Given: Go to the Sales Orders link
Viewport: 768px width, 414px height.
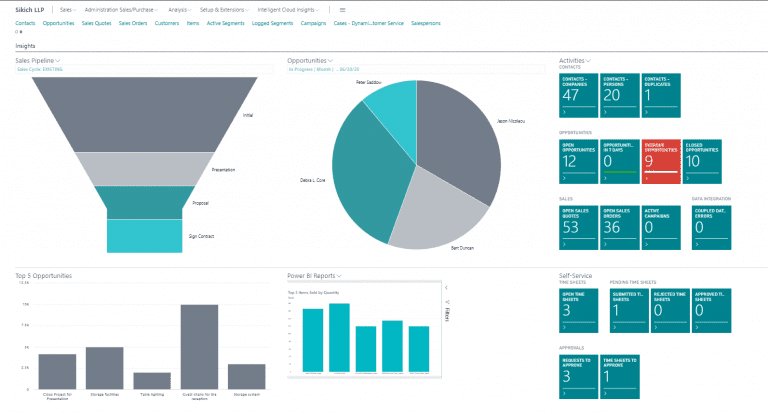Looking at the screenshot, I should tap(131, 22).
